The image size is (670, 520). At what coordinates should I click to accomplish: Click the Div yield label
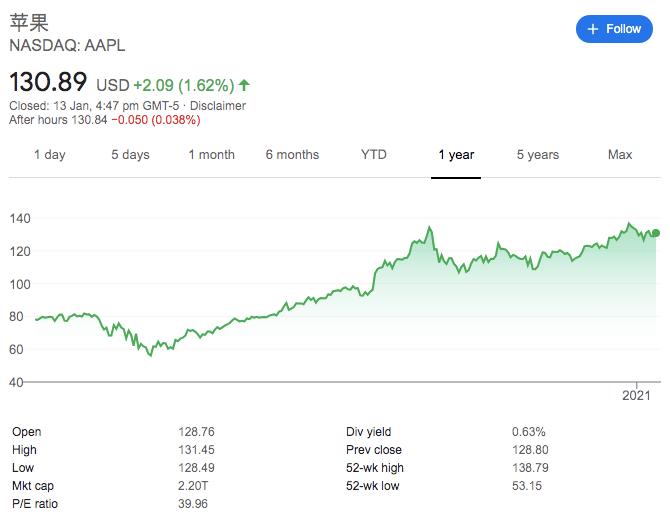pos(368,432)
